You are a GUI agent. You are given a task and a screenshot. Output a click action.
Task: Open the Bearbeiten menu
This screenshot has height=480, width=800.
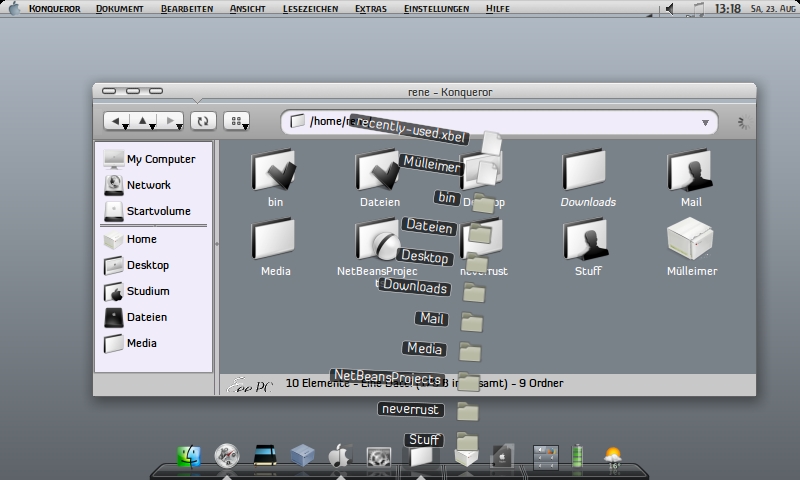coord(187,9)
